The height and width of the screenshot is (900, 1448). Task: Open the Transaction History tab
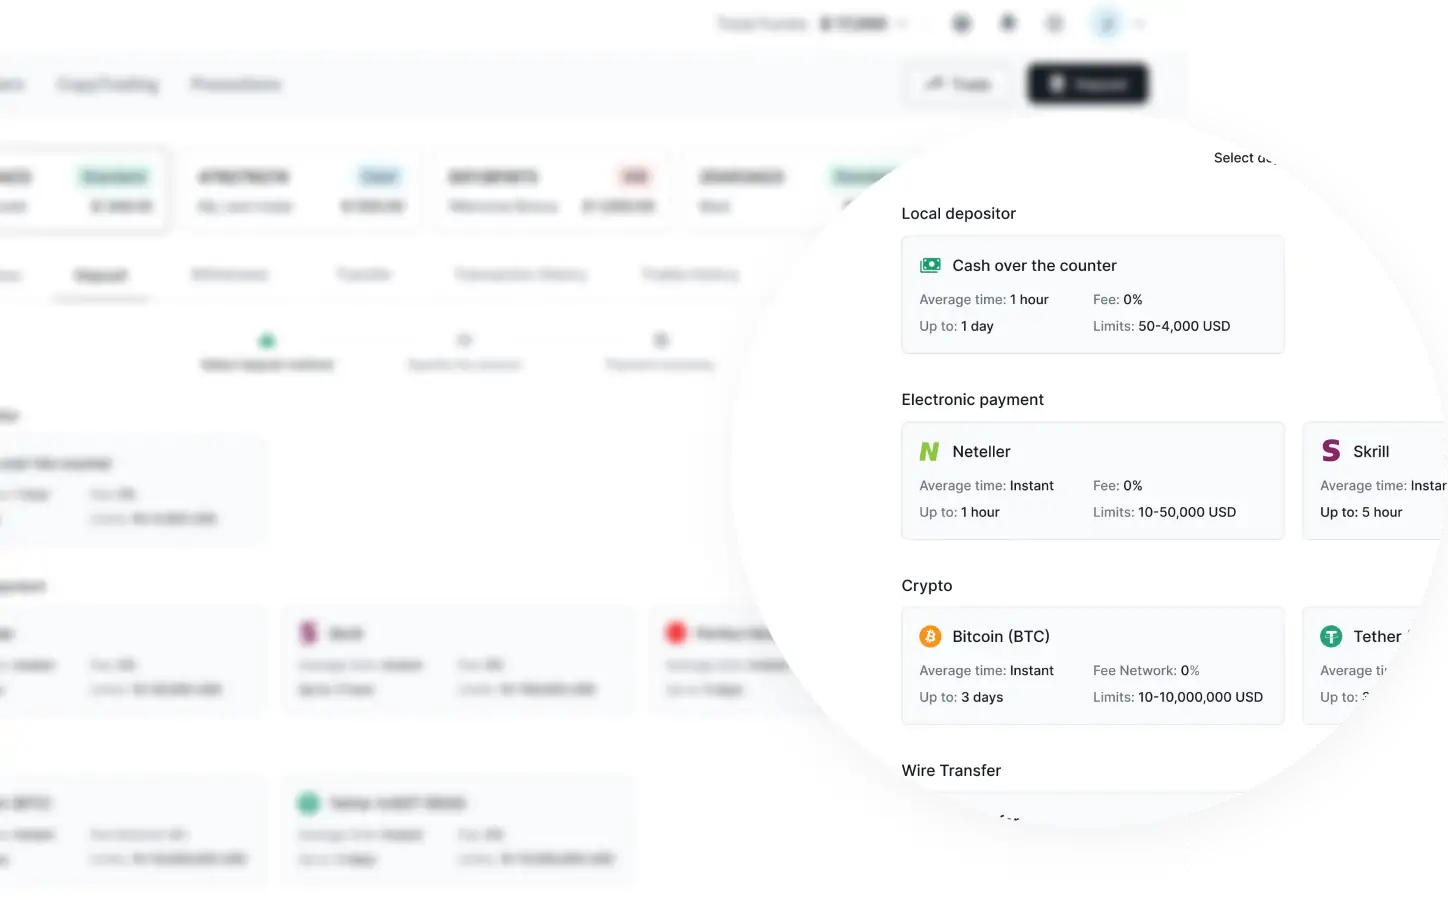pos(520,274)
